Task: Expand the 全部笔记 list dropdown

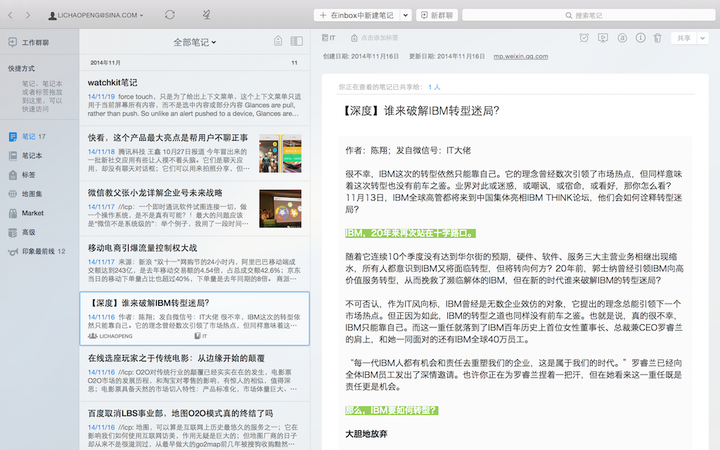Action: [x=195, y=42]
